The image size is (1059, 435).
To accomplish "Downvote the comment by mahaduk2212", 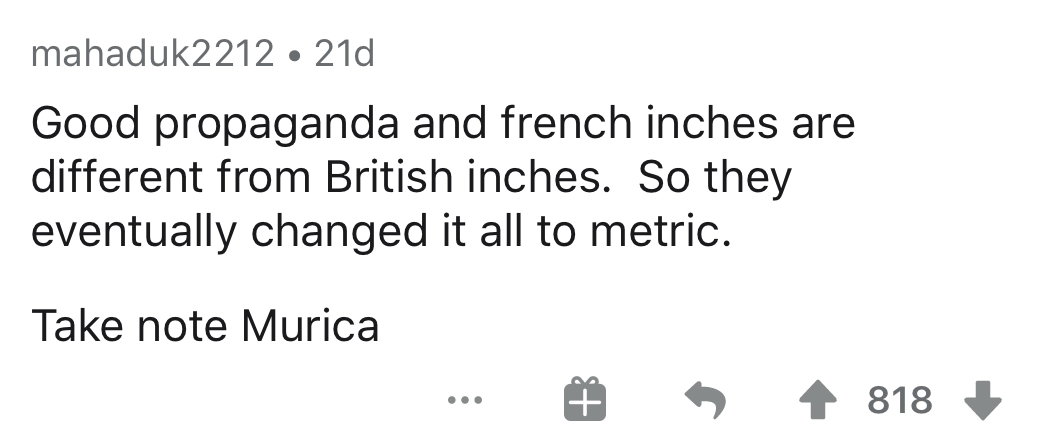I will click(982, 401).
